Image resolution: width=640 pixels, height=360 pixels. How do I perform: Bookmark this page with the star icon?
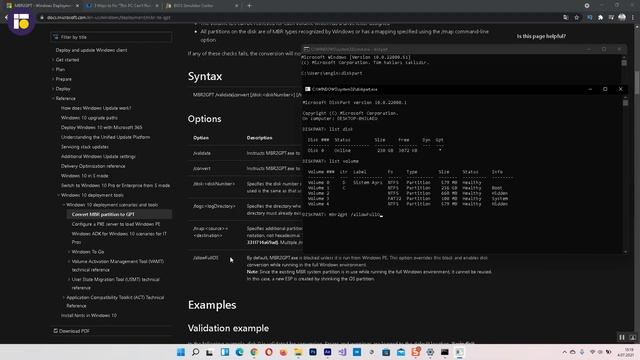click(577, 18)
